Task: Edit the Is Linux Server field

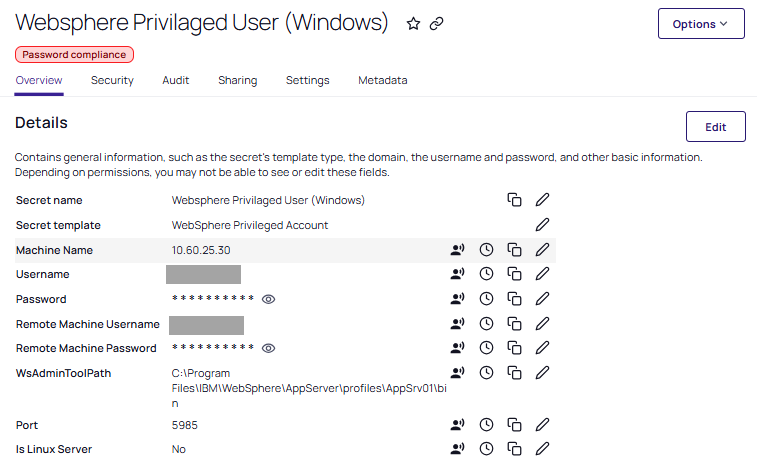Action: click(x=542, y=449)
